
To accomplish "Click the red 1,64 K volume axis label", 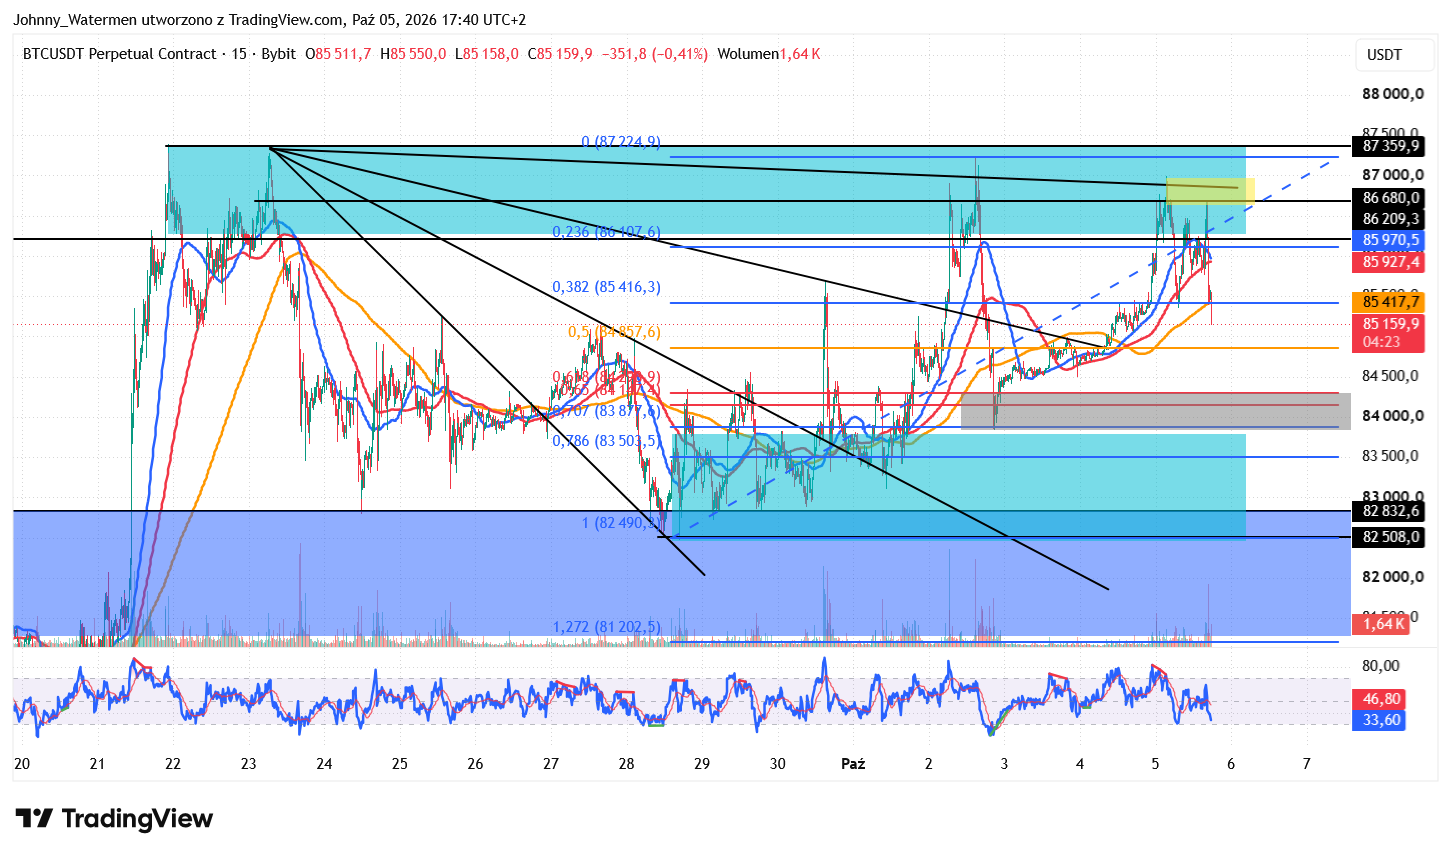I will coord(1382,624).
